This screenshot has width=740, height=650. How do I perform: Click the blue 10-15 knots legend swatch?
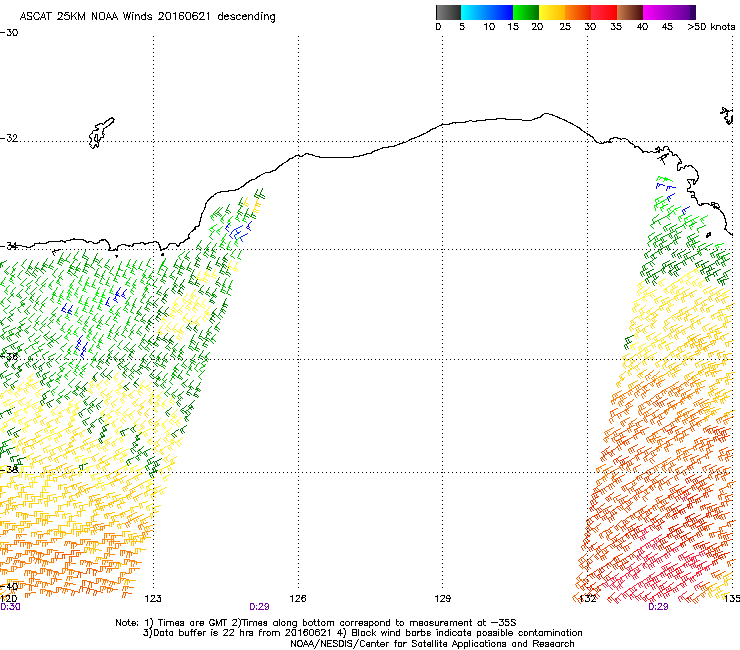point(500,12)
